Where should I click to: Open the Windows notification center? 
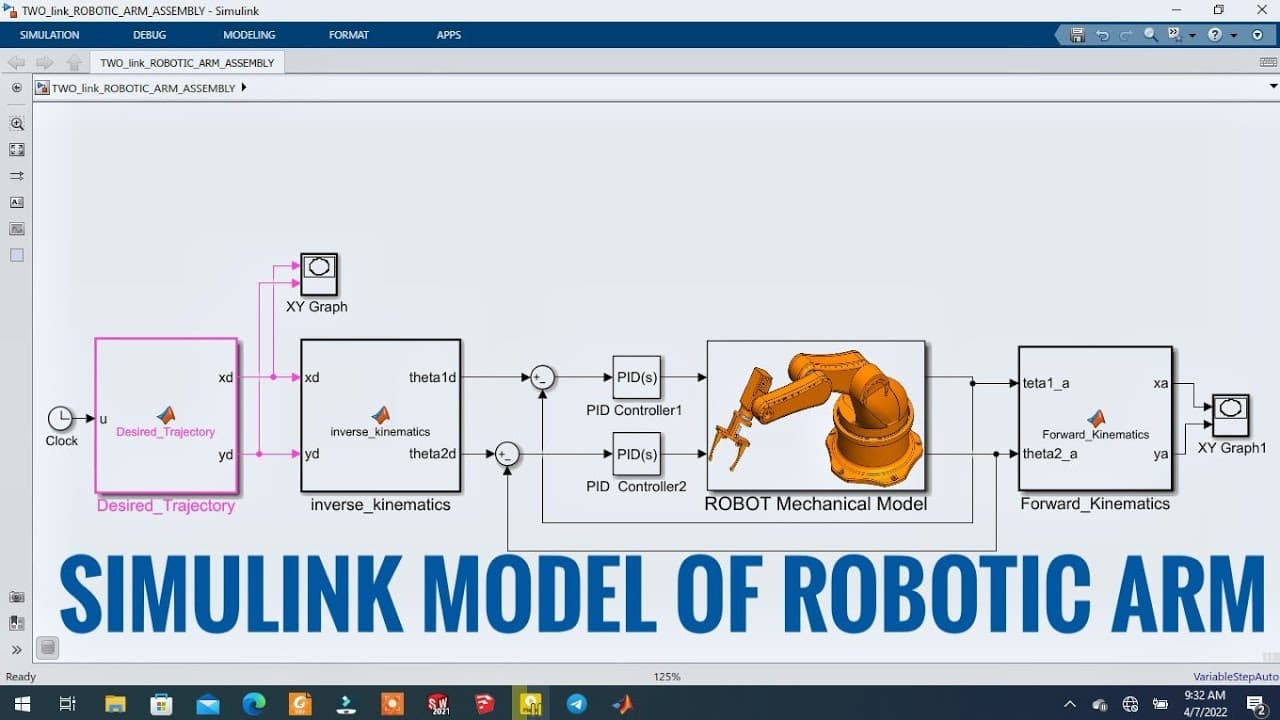[1256, 704]
